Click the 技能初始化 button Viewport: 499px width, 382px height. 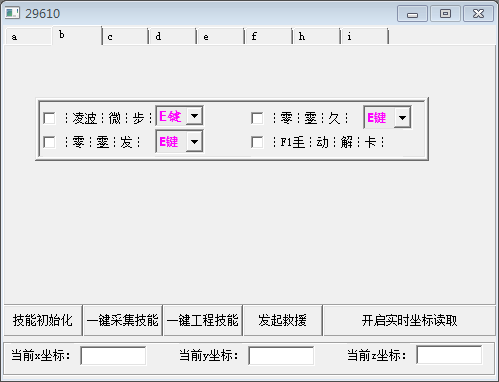[x=43, y=320]
